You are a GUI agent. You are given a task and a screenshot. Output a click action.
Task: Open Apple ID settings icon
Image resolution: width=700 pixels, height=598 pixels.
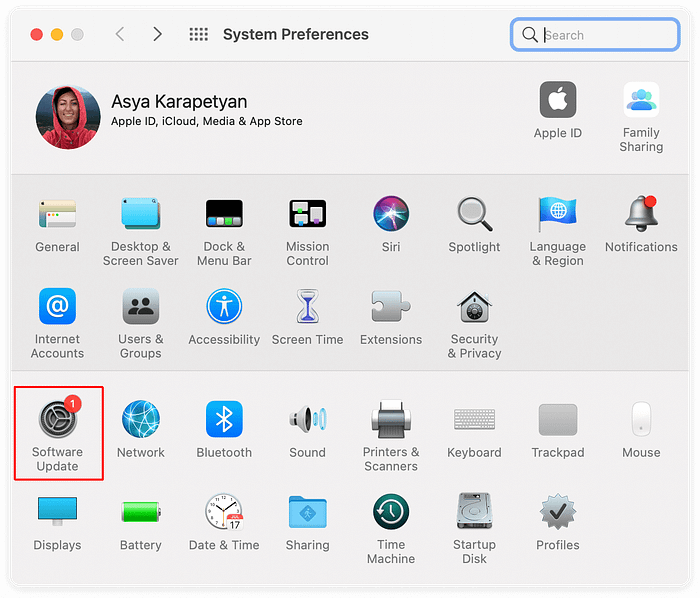coord(558,100)
